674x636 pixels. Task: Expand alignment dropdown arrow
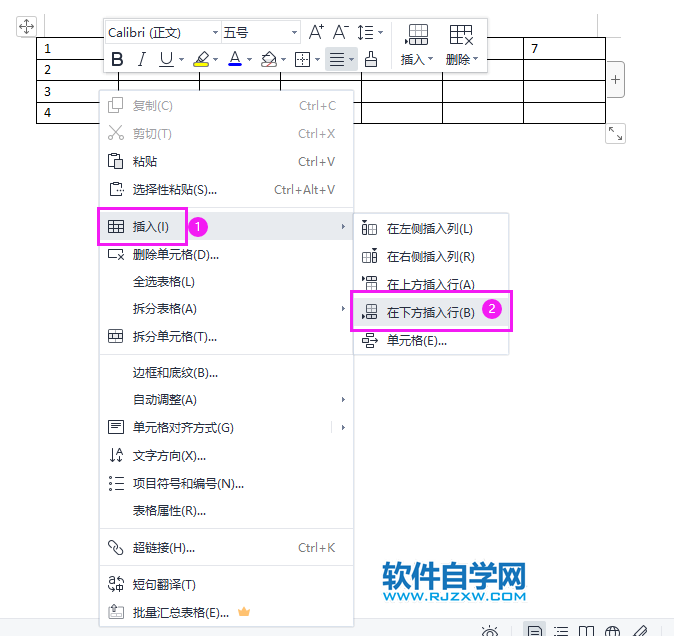click(351, 59)
